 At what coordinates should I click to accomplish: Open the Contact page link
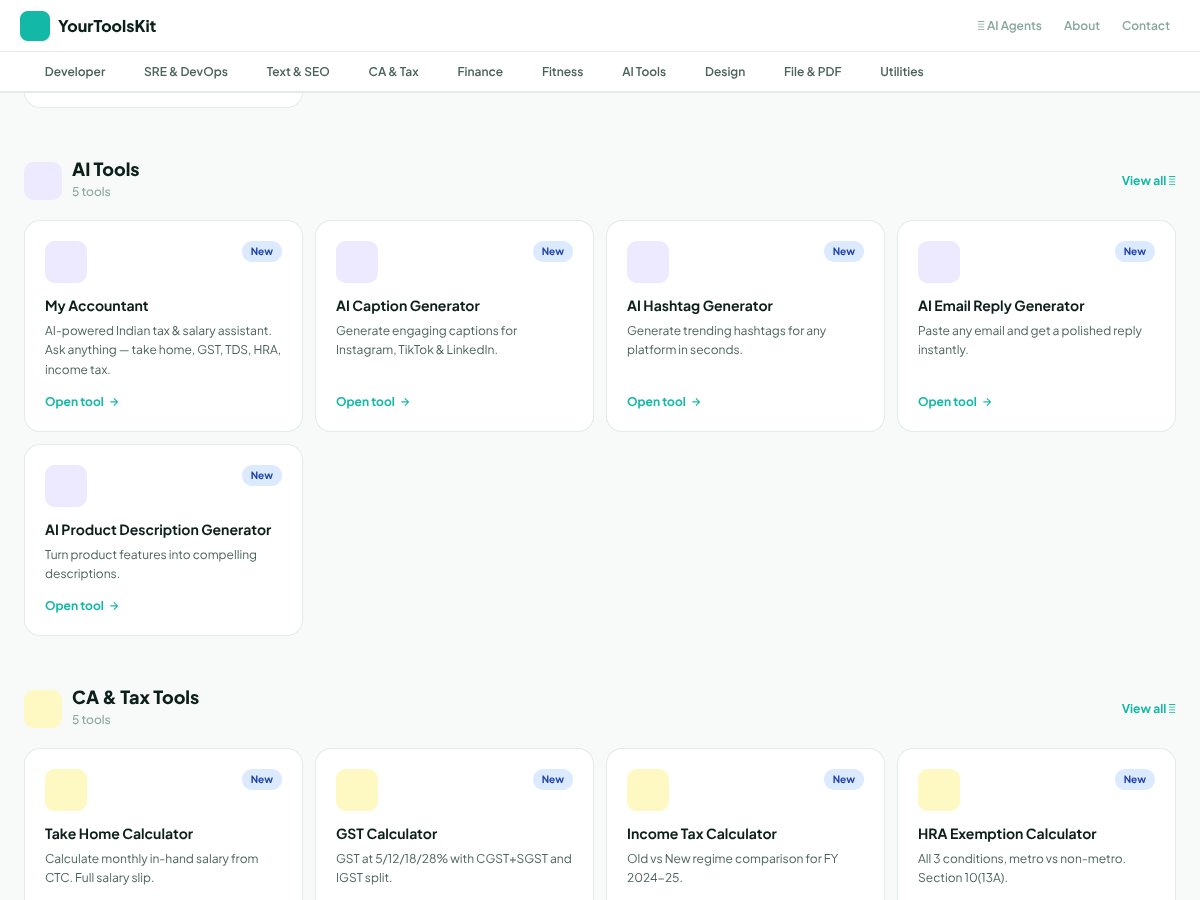1146,26
